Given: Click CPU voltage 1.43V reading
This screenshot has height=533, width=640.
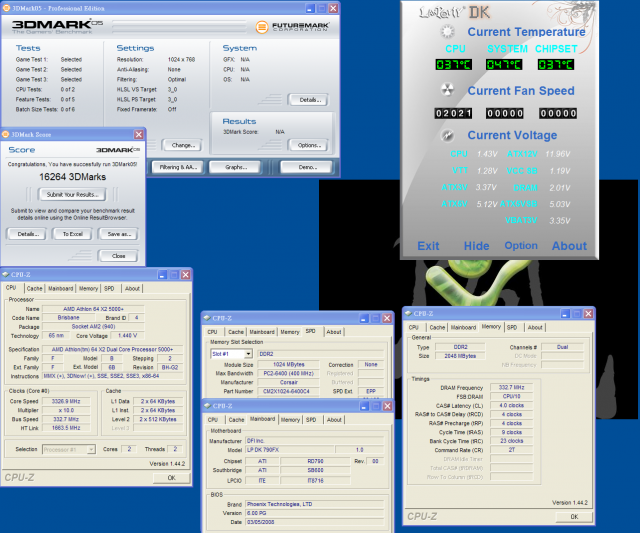Looking at the screenshot, I should [487, 154].
